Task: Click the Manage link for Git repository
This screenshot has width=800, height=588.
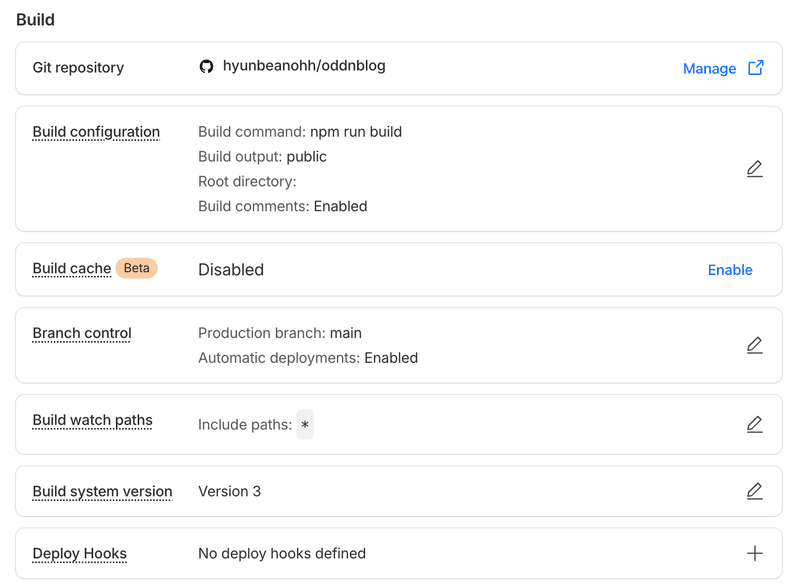Action: [709, 68]
